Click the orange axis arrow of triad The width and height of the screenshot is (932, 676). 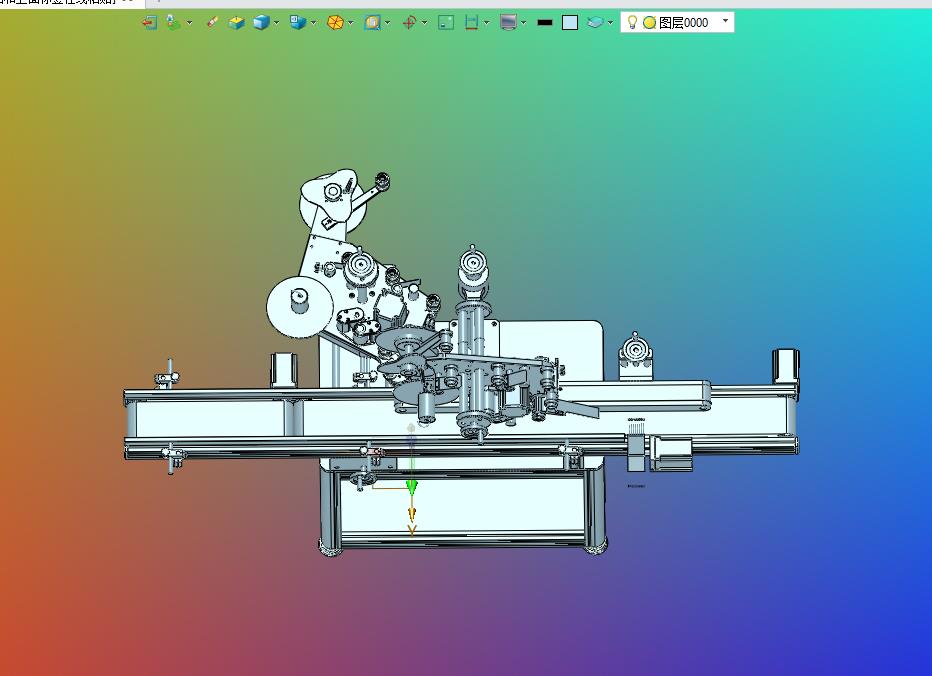coord(411,515)
